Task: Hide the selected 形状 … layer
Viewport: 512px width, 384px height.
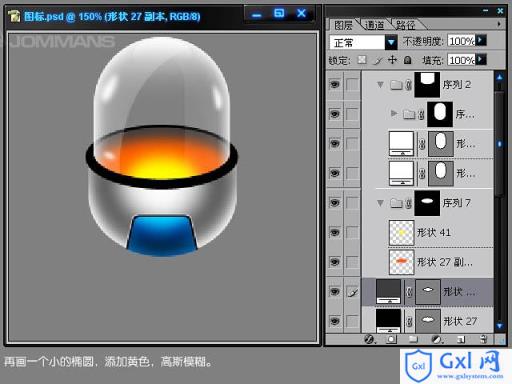Action: tap(334, 292)
